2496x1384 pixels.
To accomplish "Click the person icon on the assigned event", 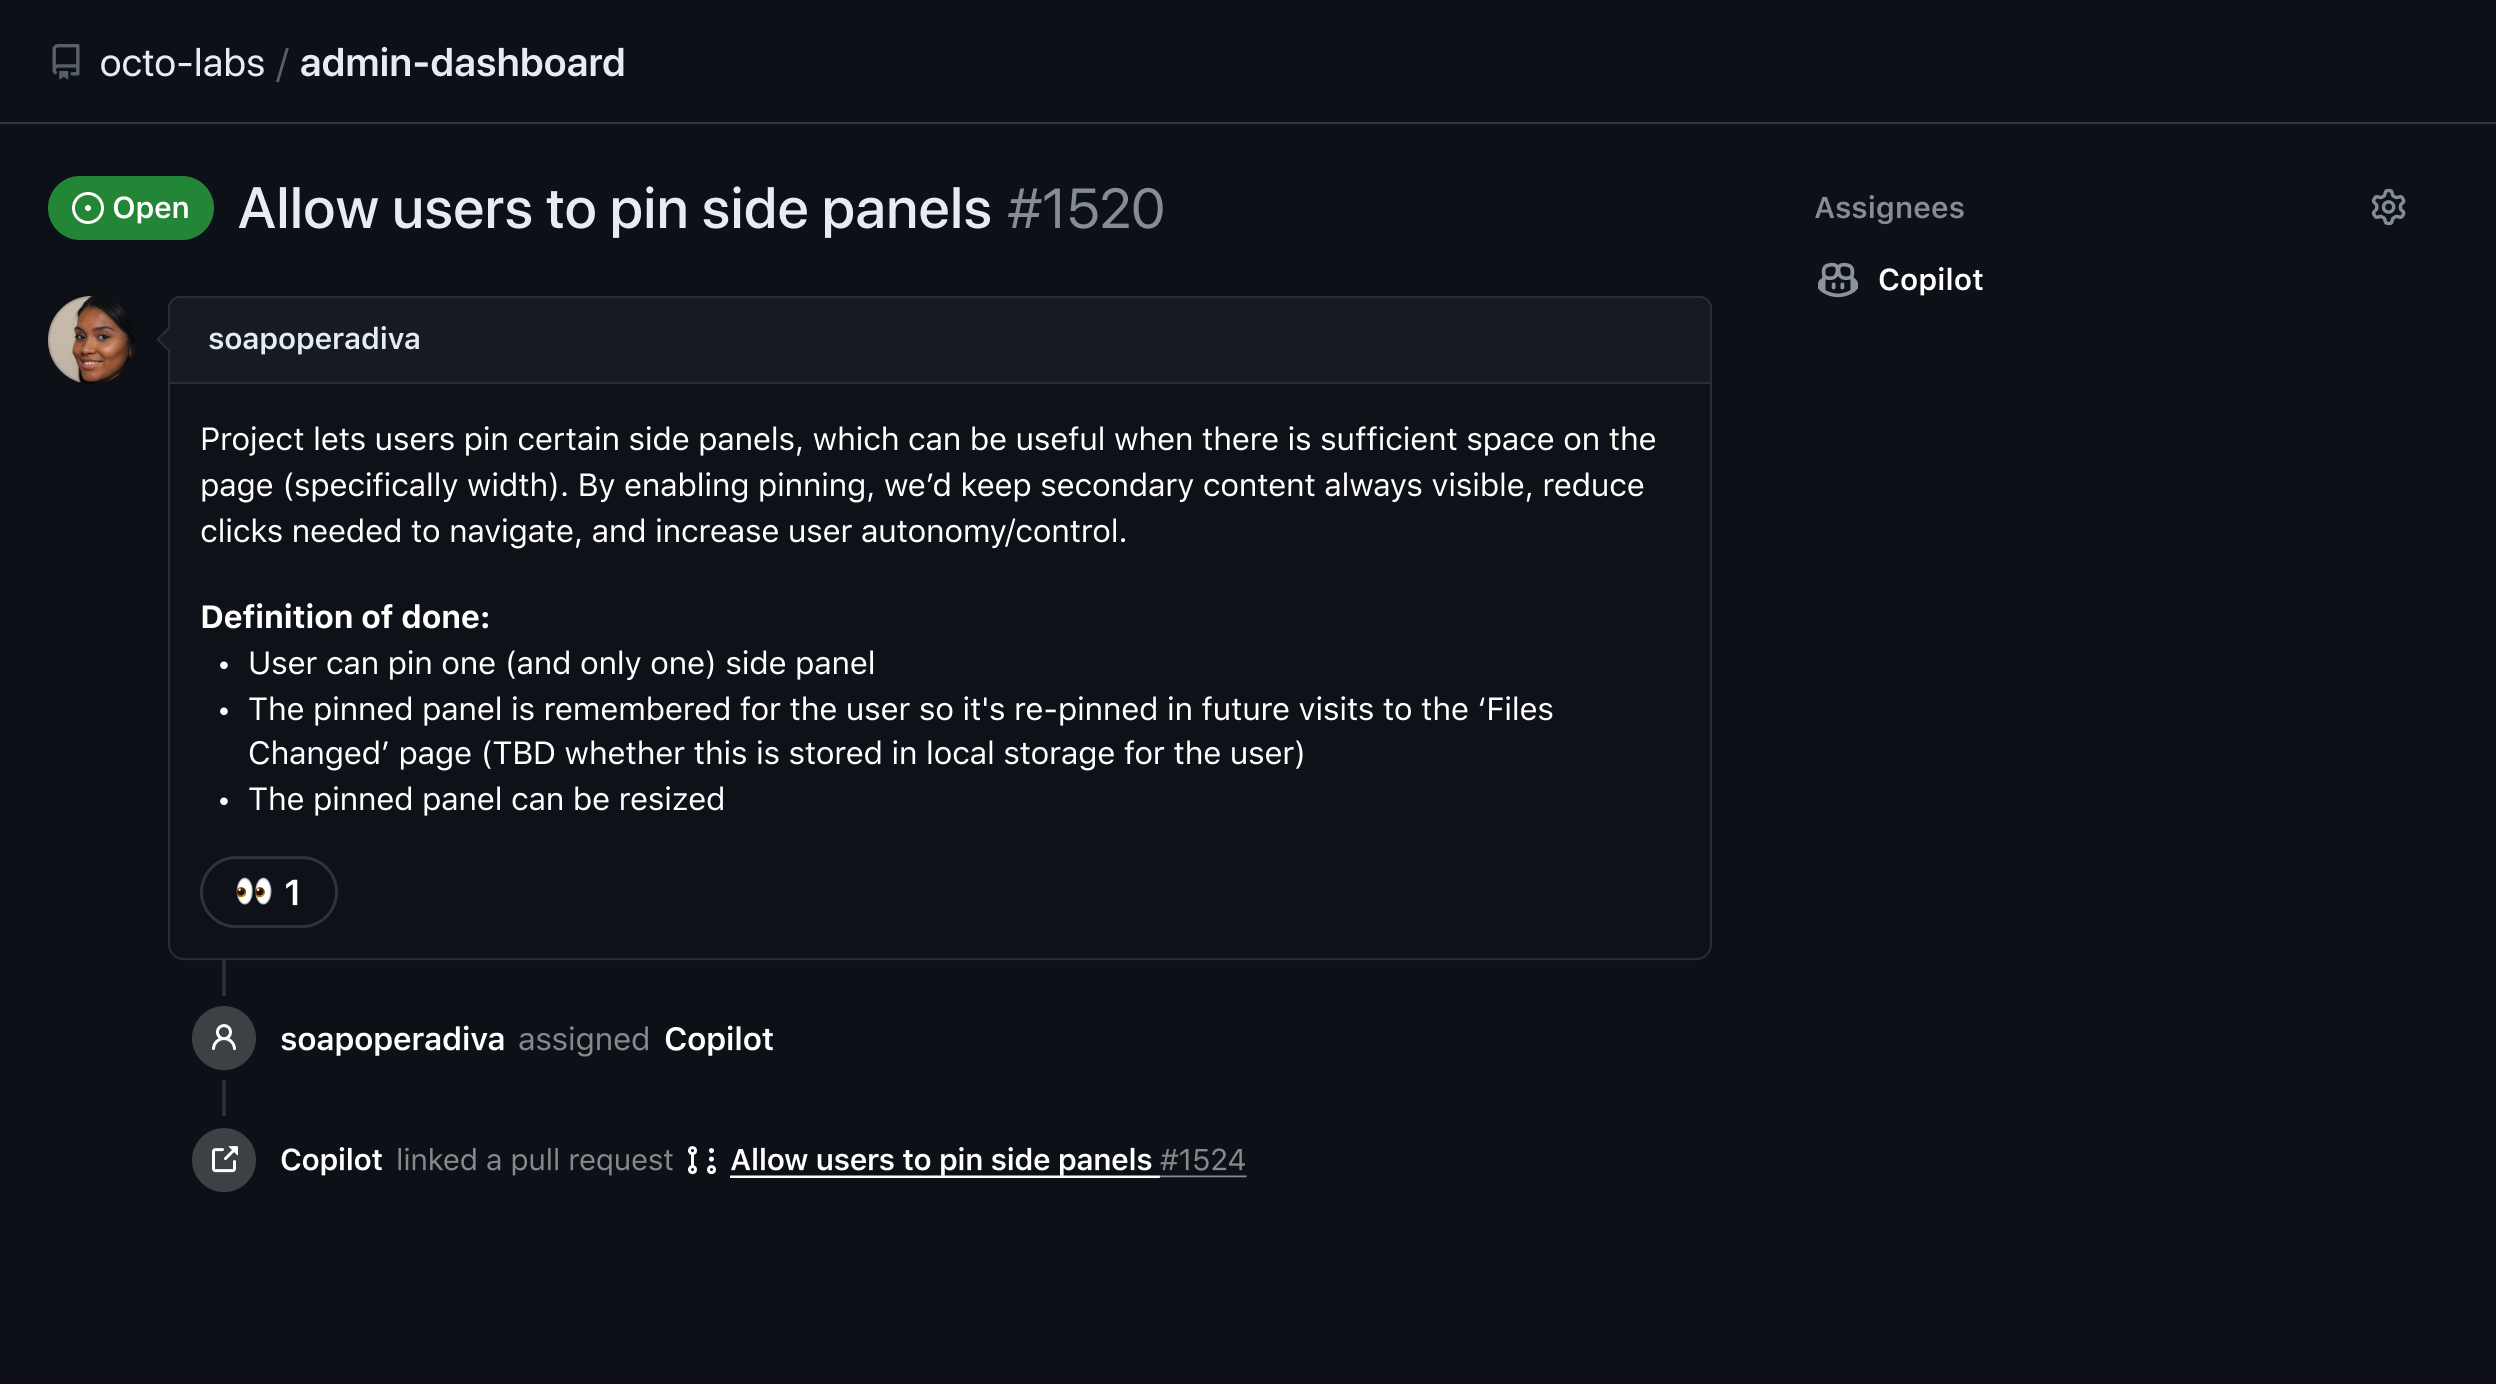I will [x=224, y=1038].
